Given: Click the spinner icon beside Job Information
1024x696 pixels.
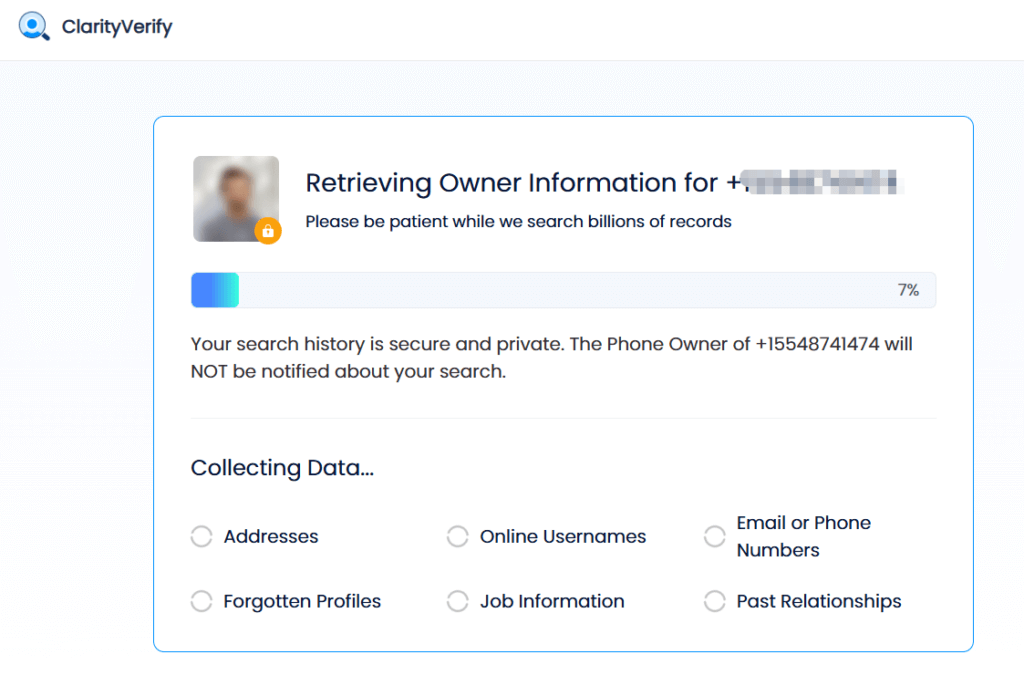Looking at the screenshot, I should click(x=458, y=601).
